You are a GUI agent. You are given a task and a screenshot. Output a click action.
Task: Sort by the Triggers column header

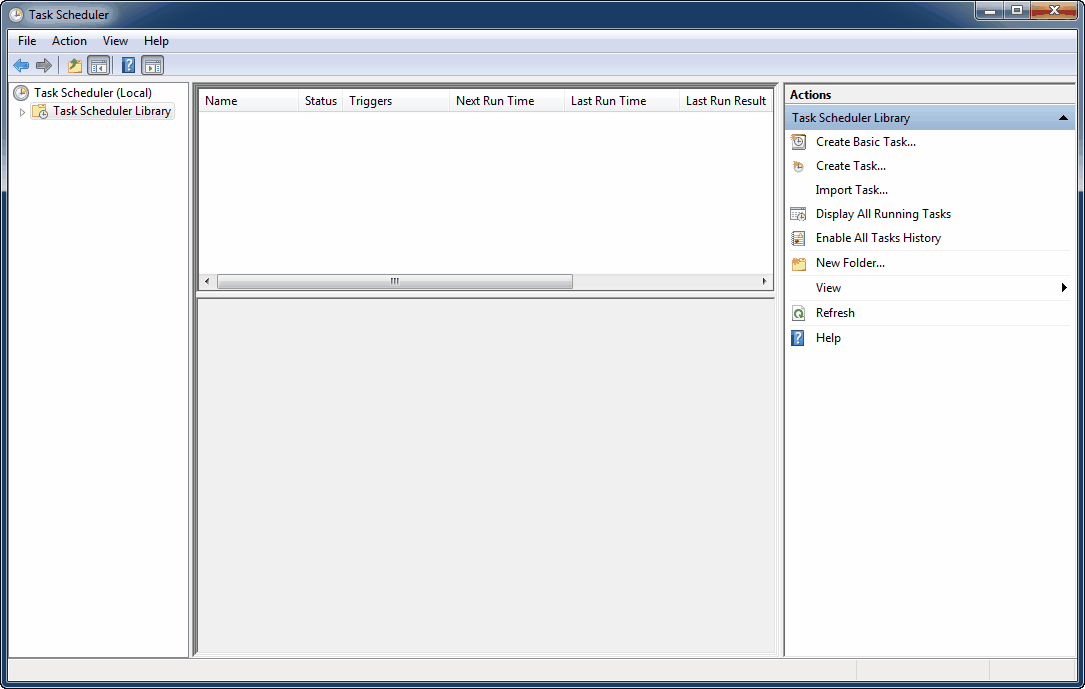point(396,101)
